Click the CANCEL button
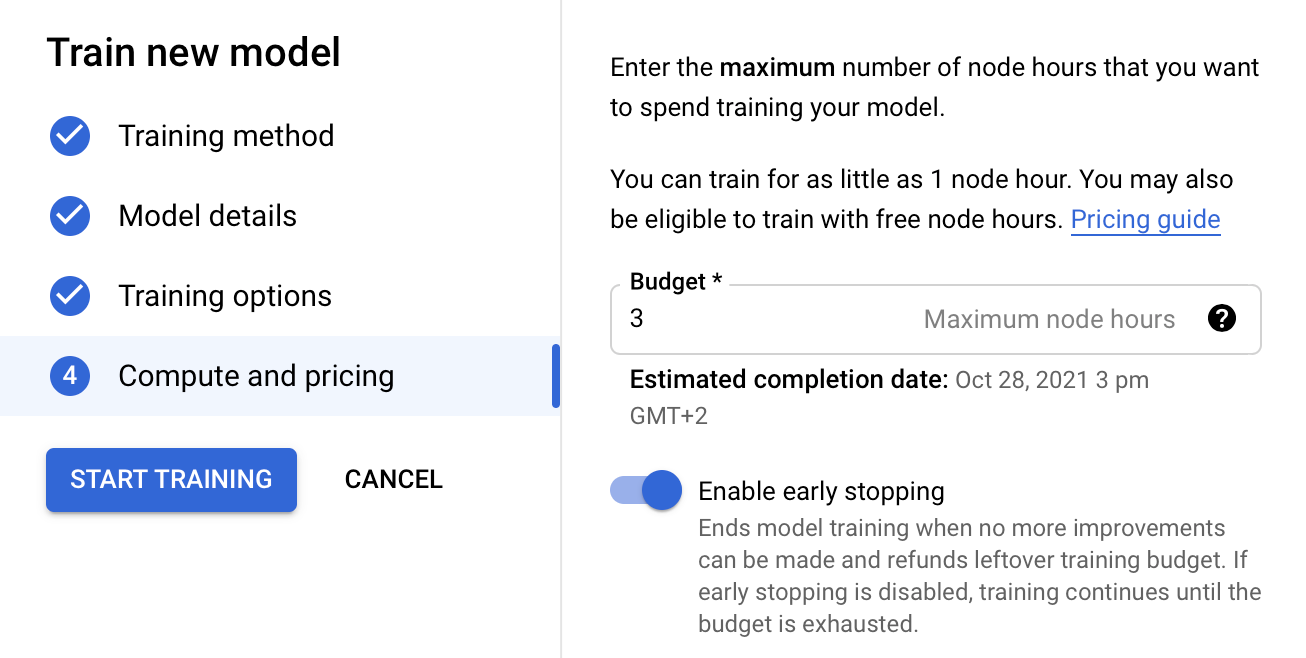 [393, 479]
